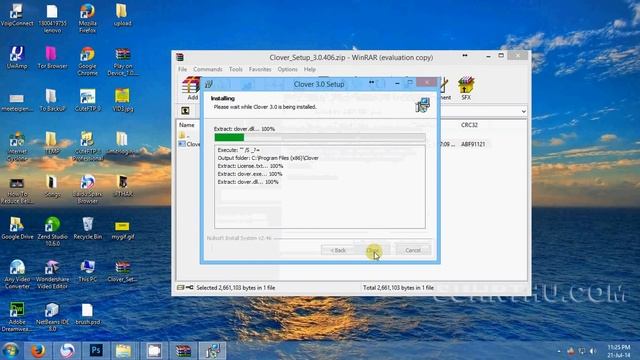The image size is (640, 360).
Task: Click the Close button in Clover Setup
Action: [x=373, y=250]
